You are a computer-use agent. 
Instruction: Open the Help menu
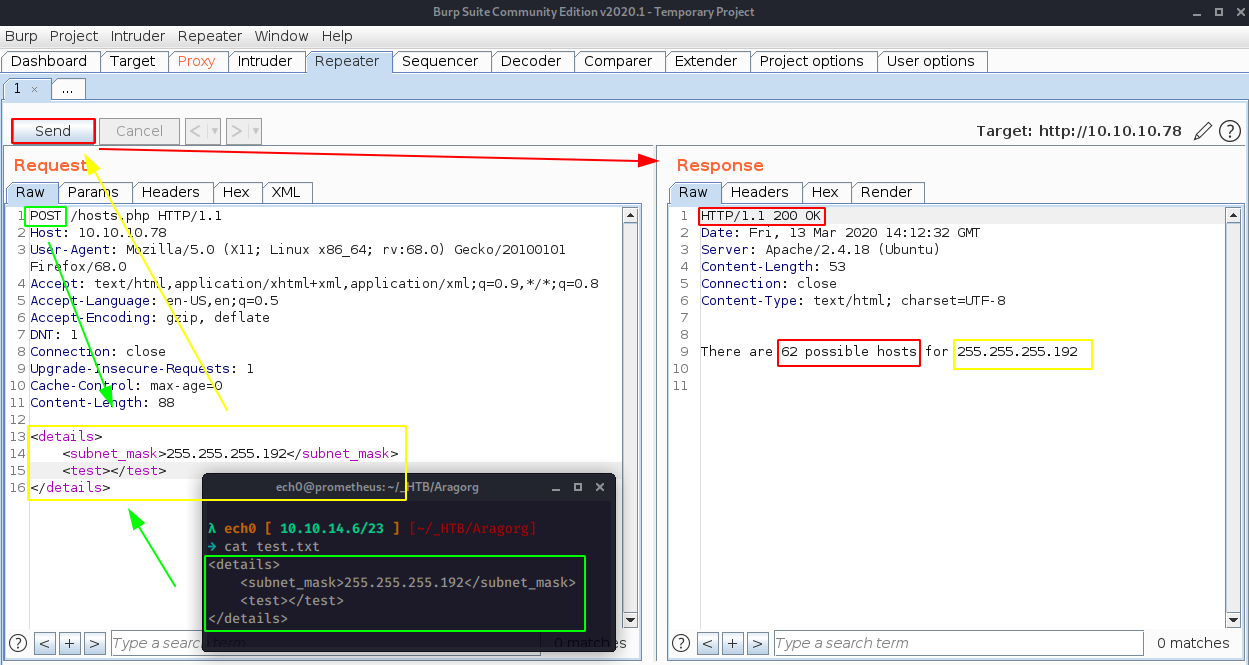(337, 36)
